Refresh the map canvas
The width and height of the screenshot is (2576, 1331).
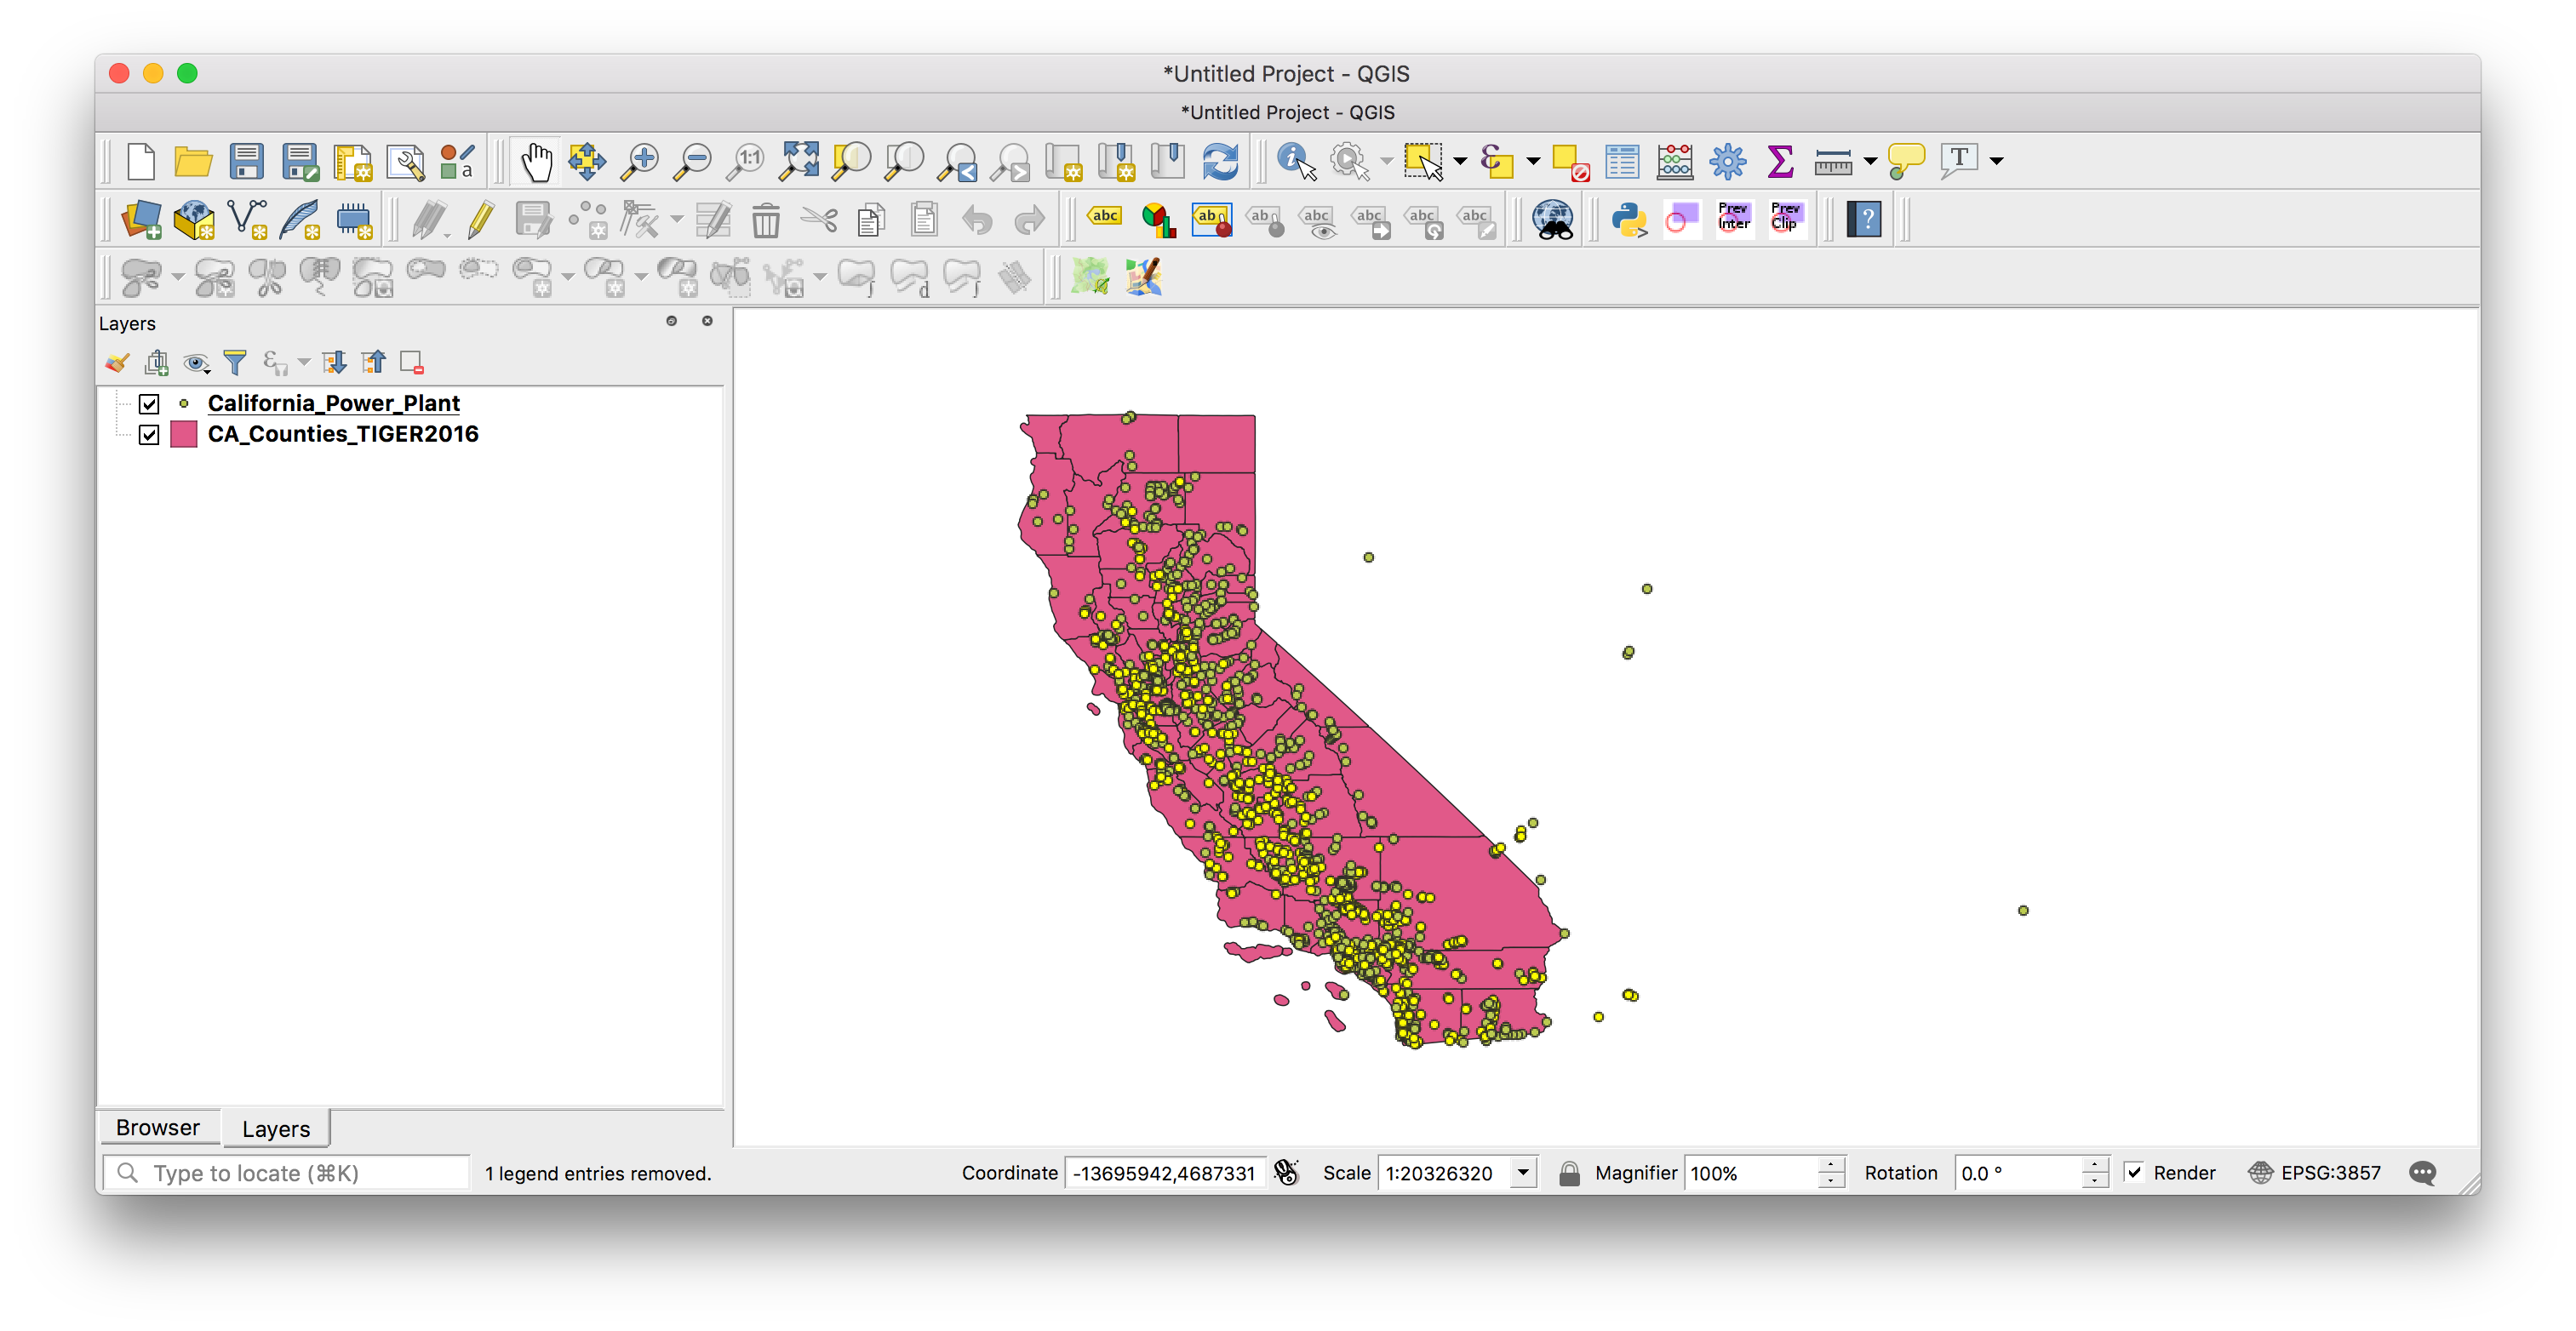[1221, 161]
